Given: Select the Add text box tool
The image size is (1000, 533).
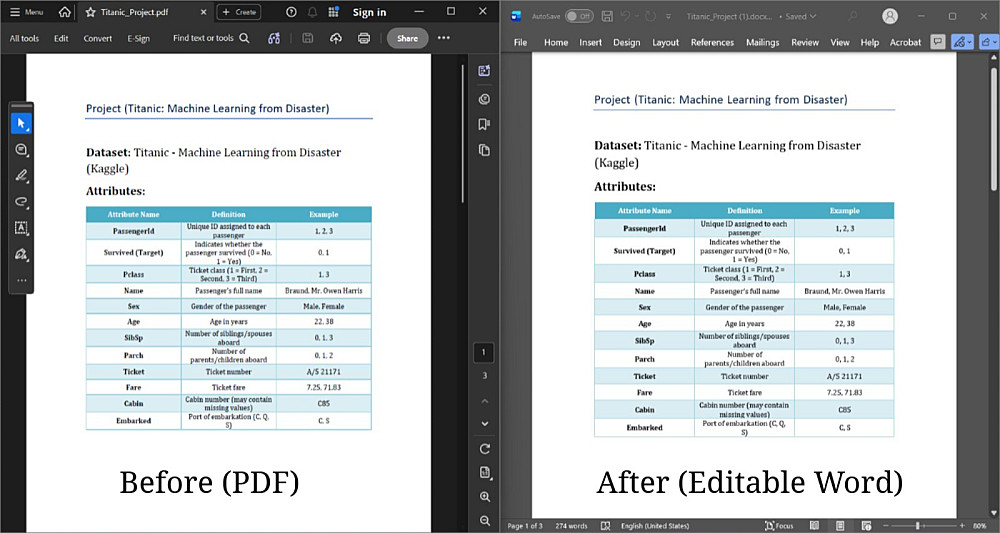Looking at the screenshot, I should tap(21, 228).
